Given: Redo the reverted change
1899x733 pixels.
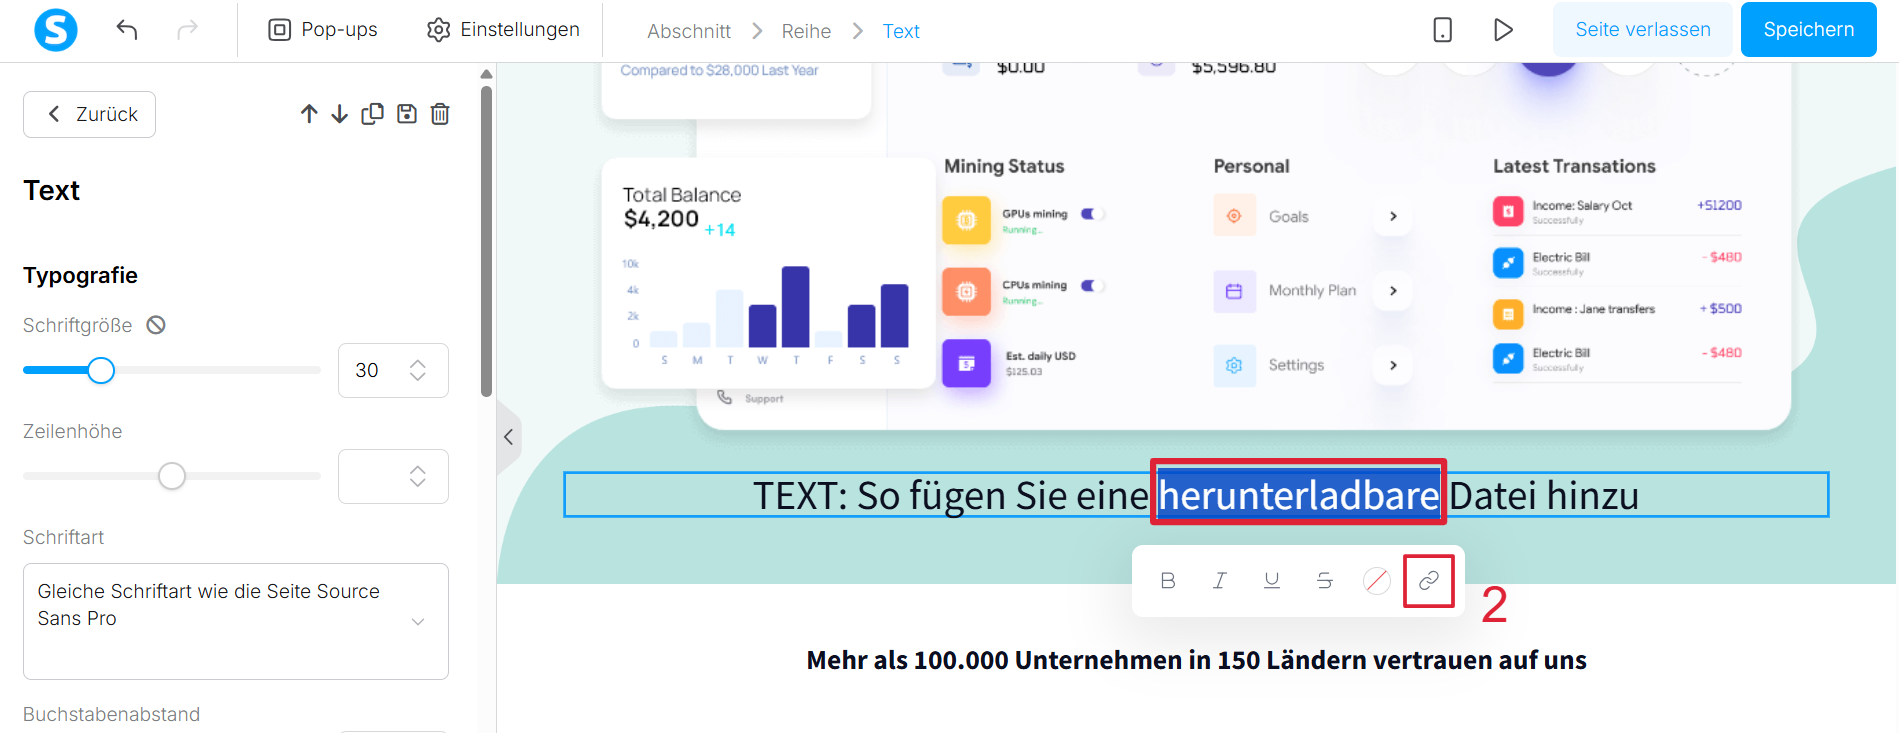Looking at the screenshot, I should (x=187, y=30).
